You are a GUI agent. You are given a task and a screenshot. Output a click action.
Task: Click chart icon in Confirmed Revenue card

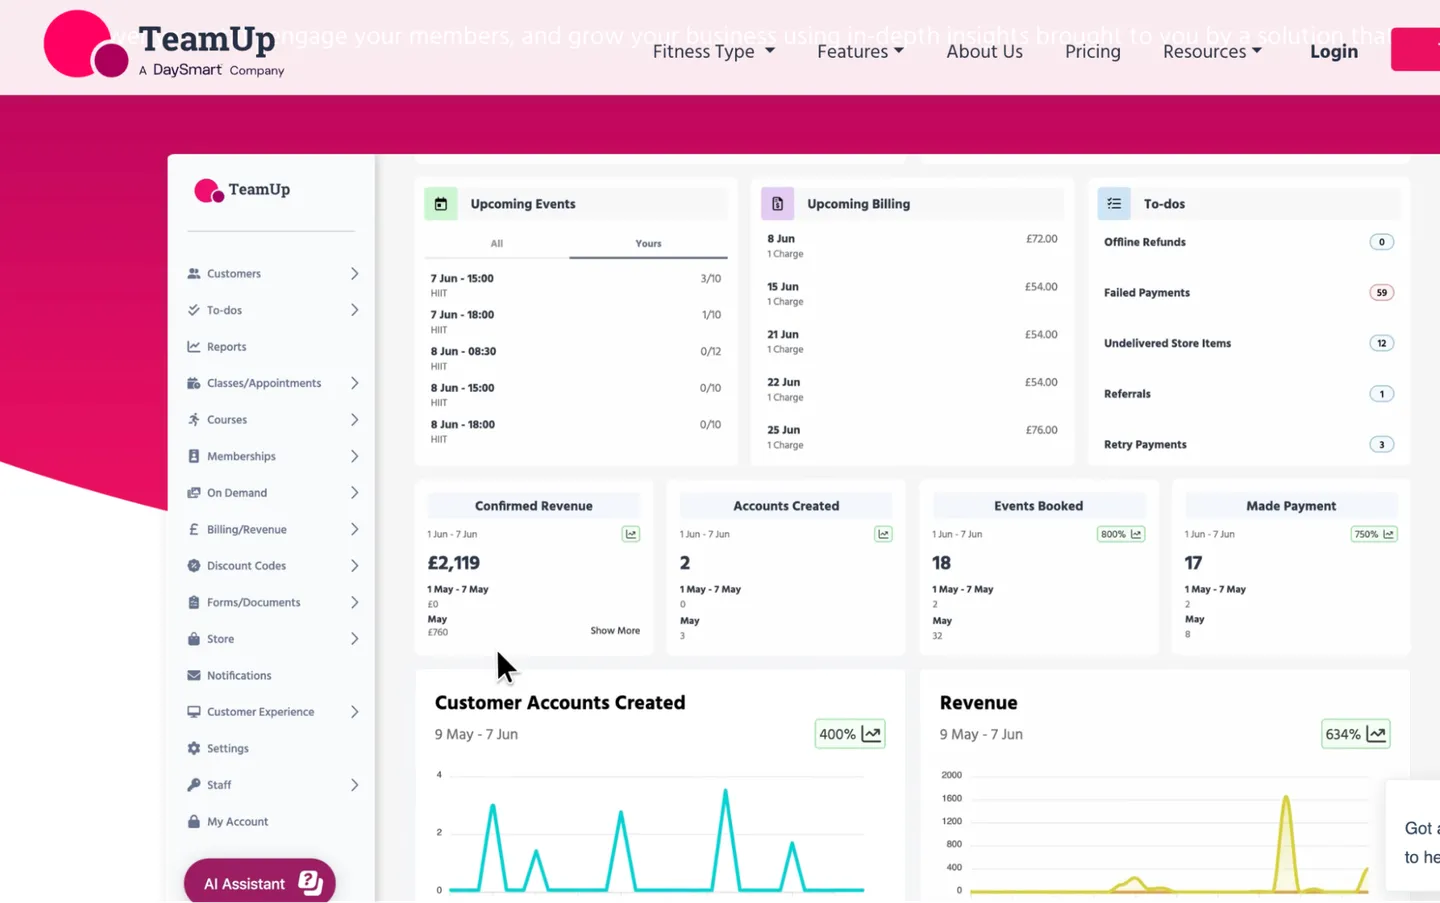tap(631, 534)
